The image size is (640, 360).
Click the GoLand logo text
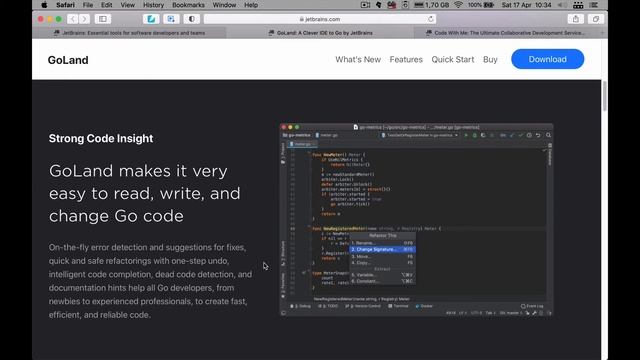[68, 60]
